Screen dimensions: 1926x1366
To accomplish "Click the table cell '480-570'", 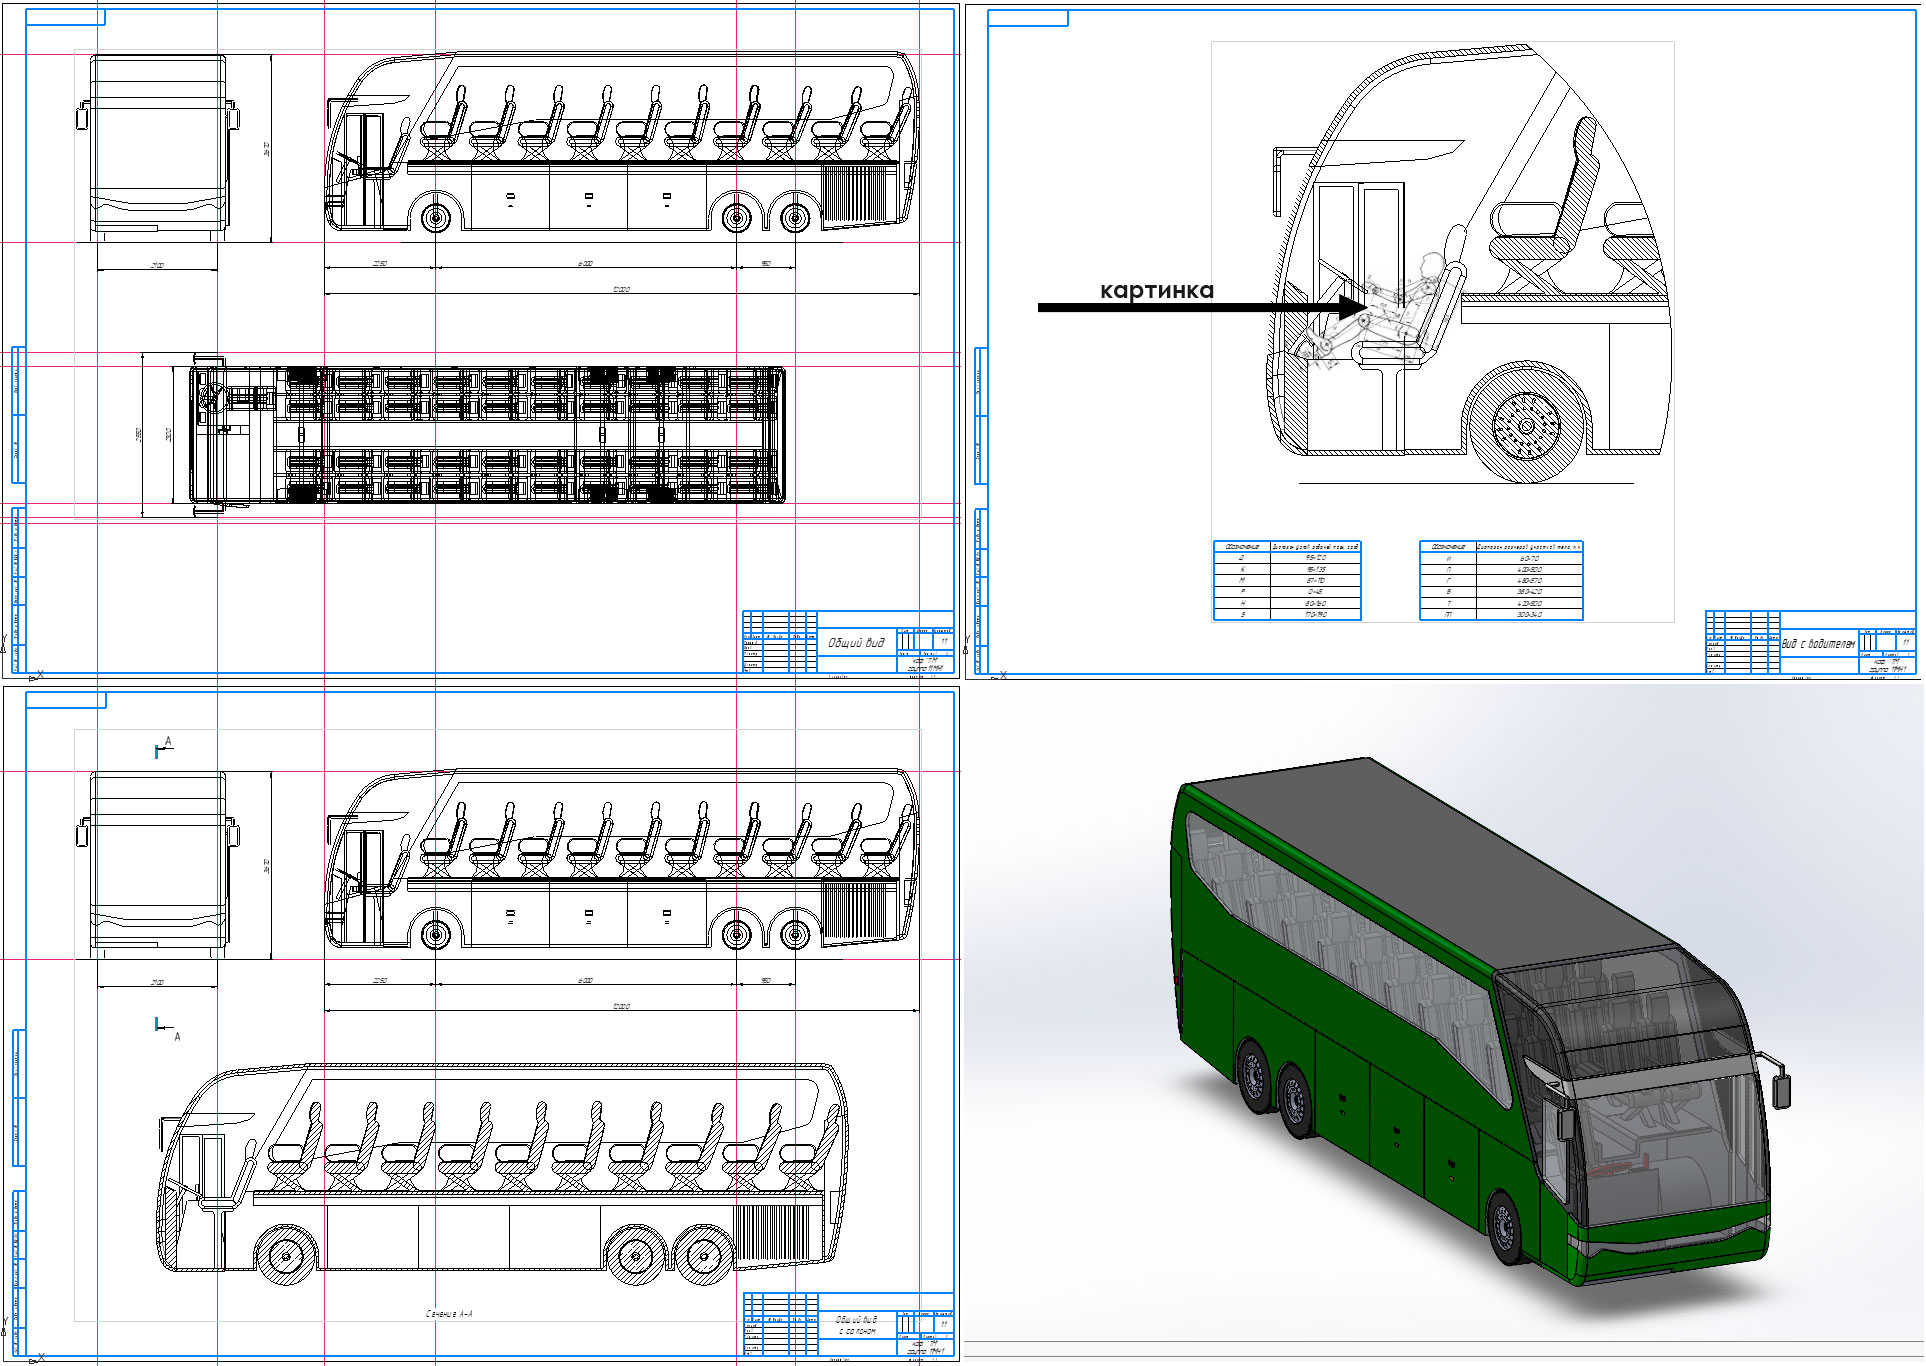I will point(1529,581).
